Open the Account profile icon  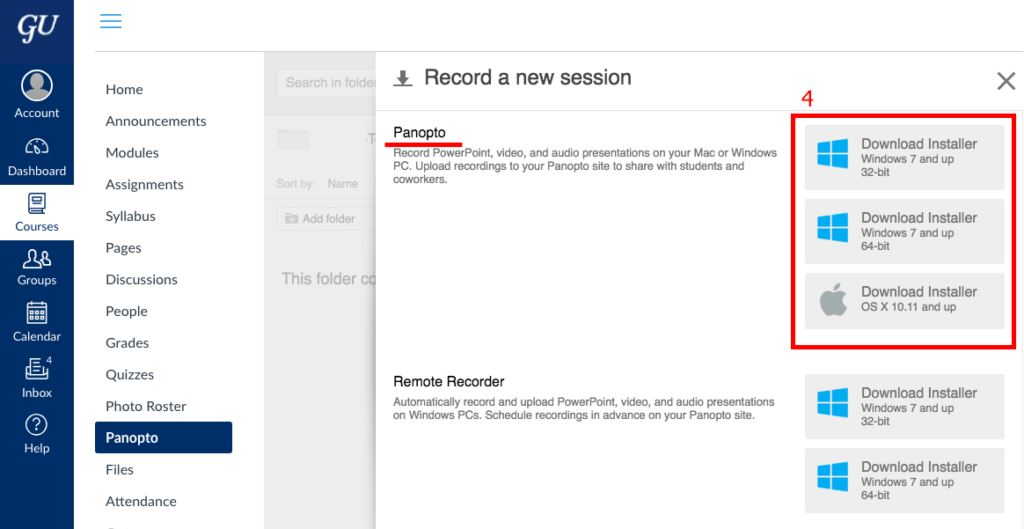(x=36, y=86)
